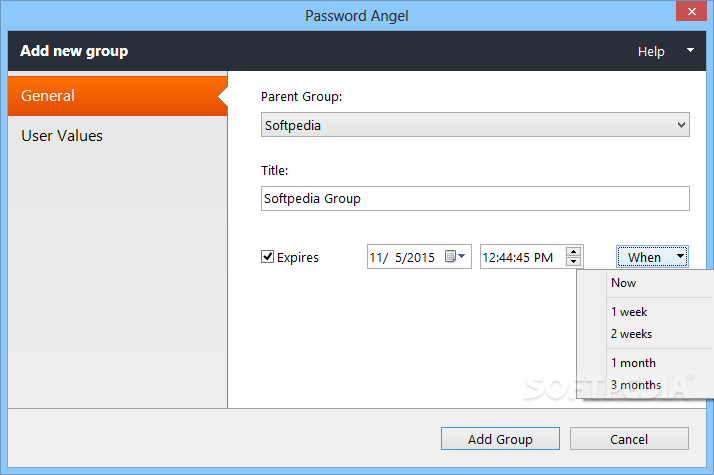Open the When dropdown button
The image size is (714, 475).
[652, 257]
